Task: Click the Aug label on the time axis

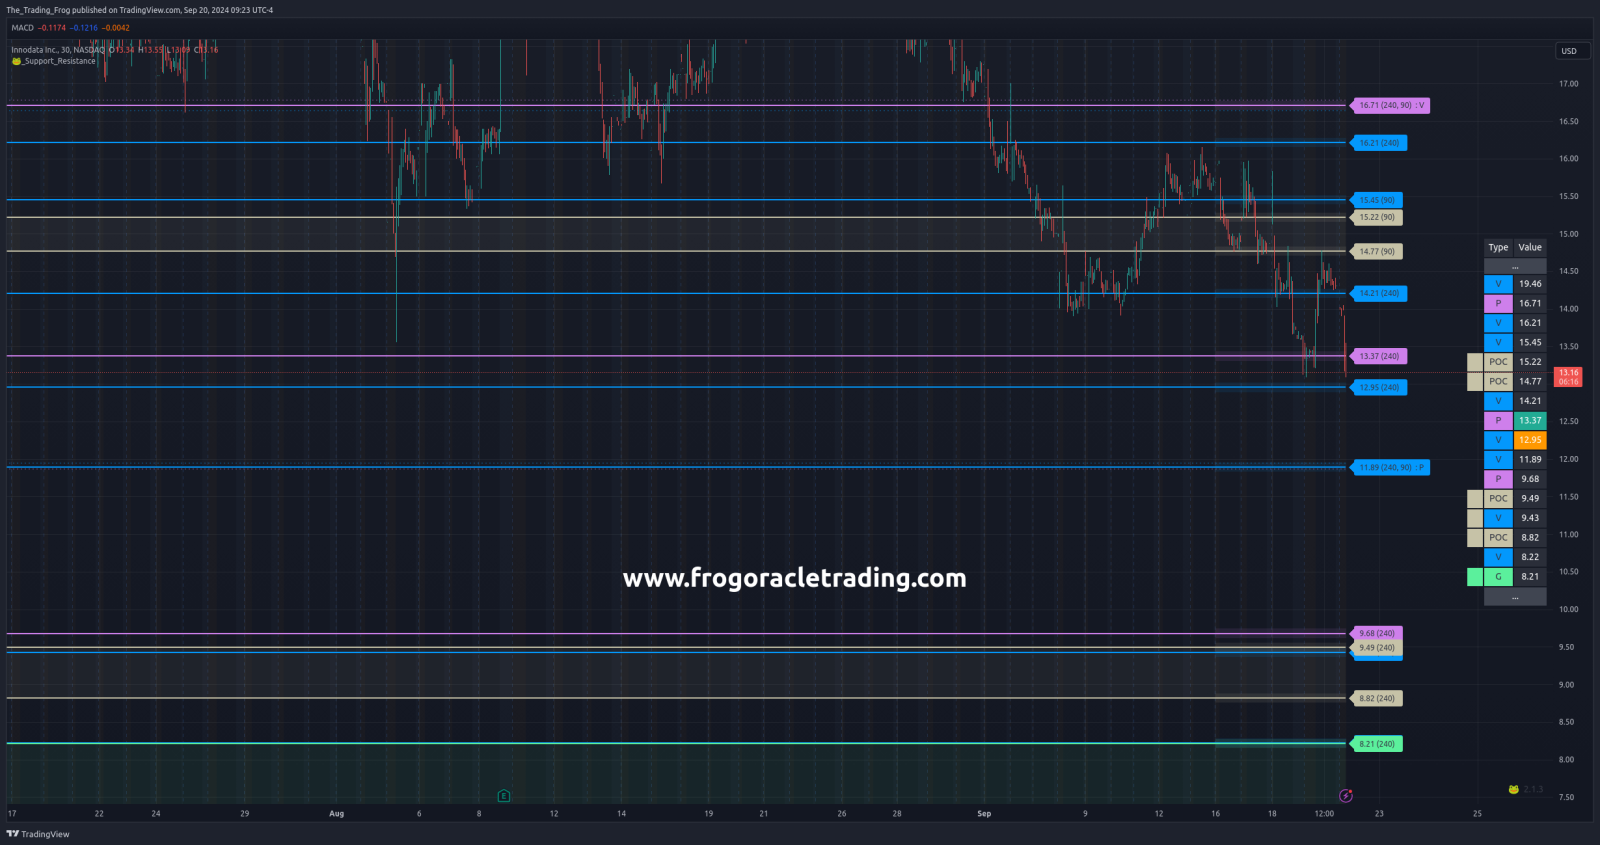Action: pos(336,814)
